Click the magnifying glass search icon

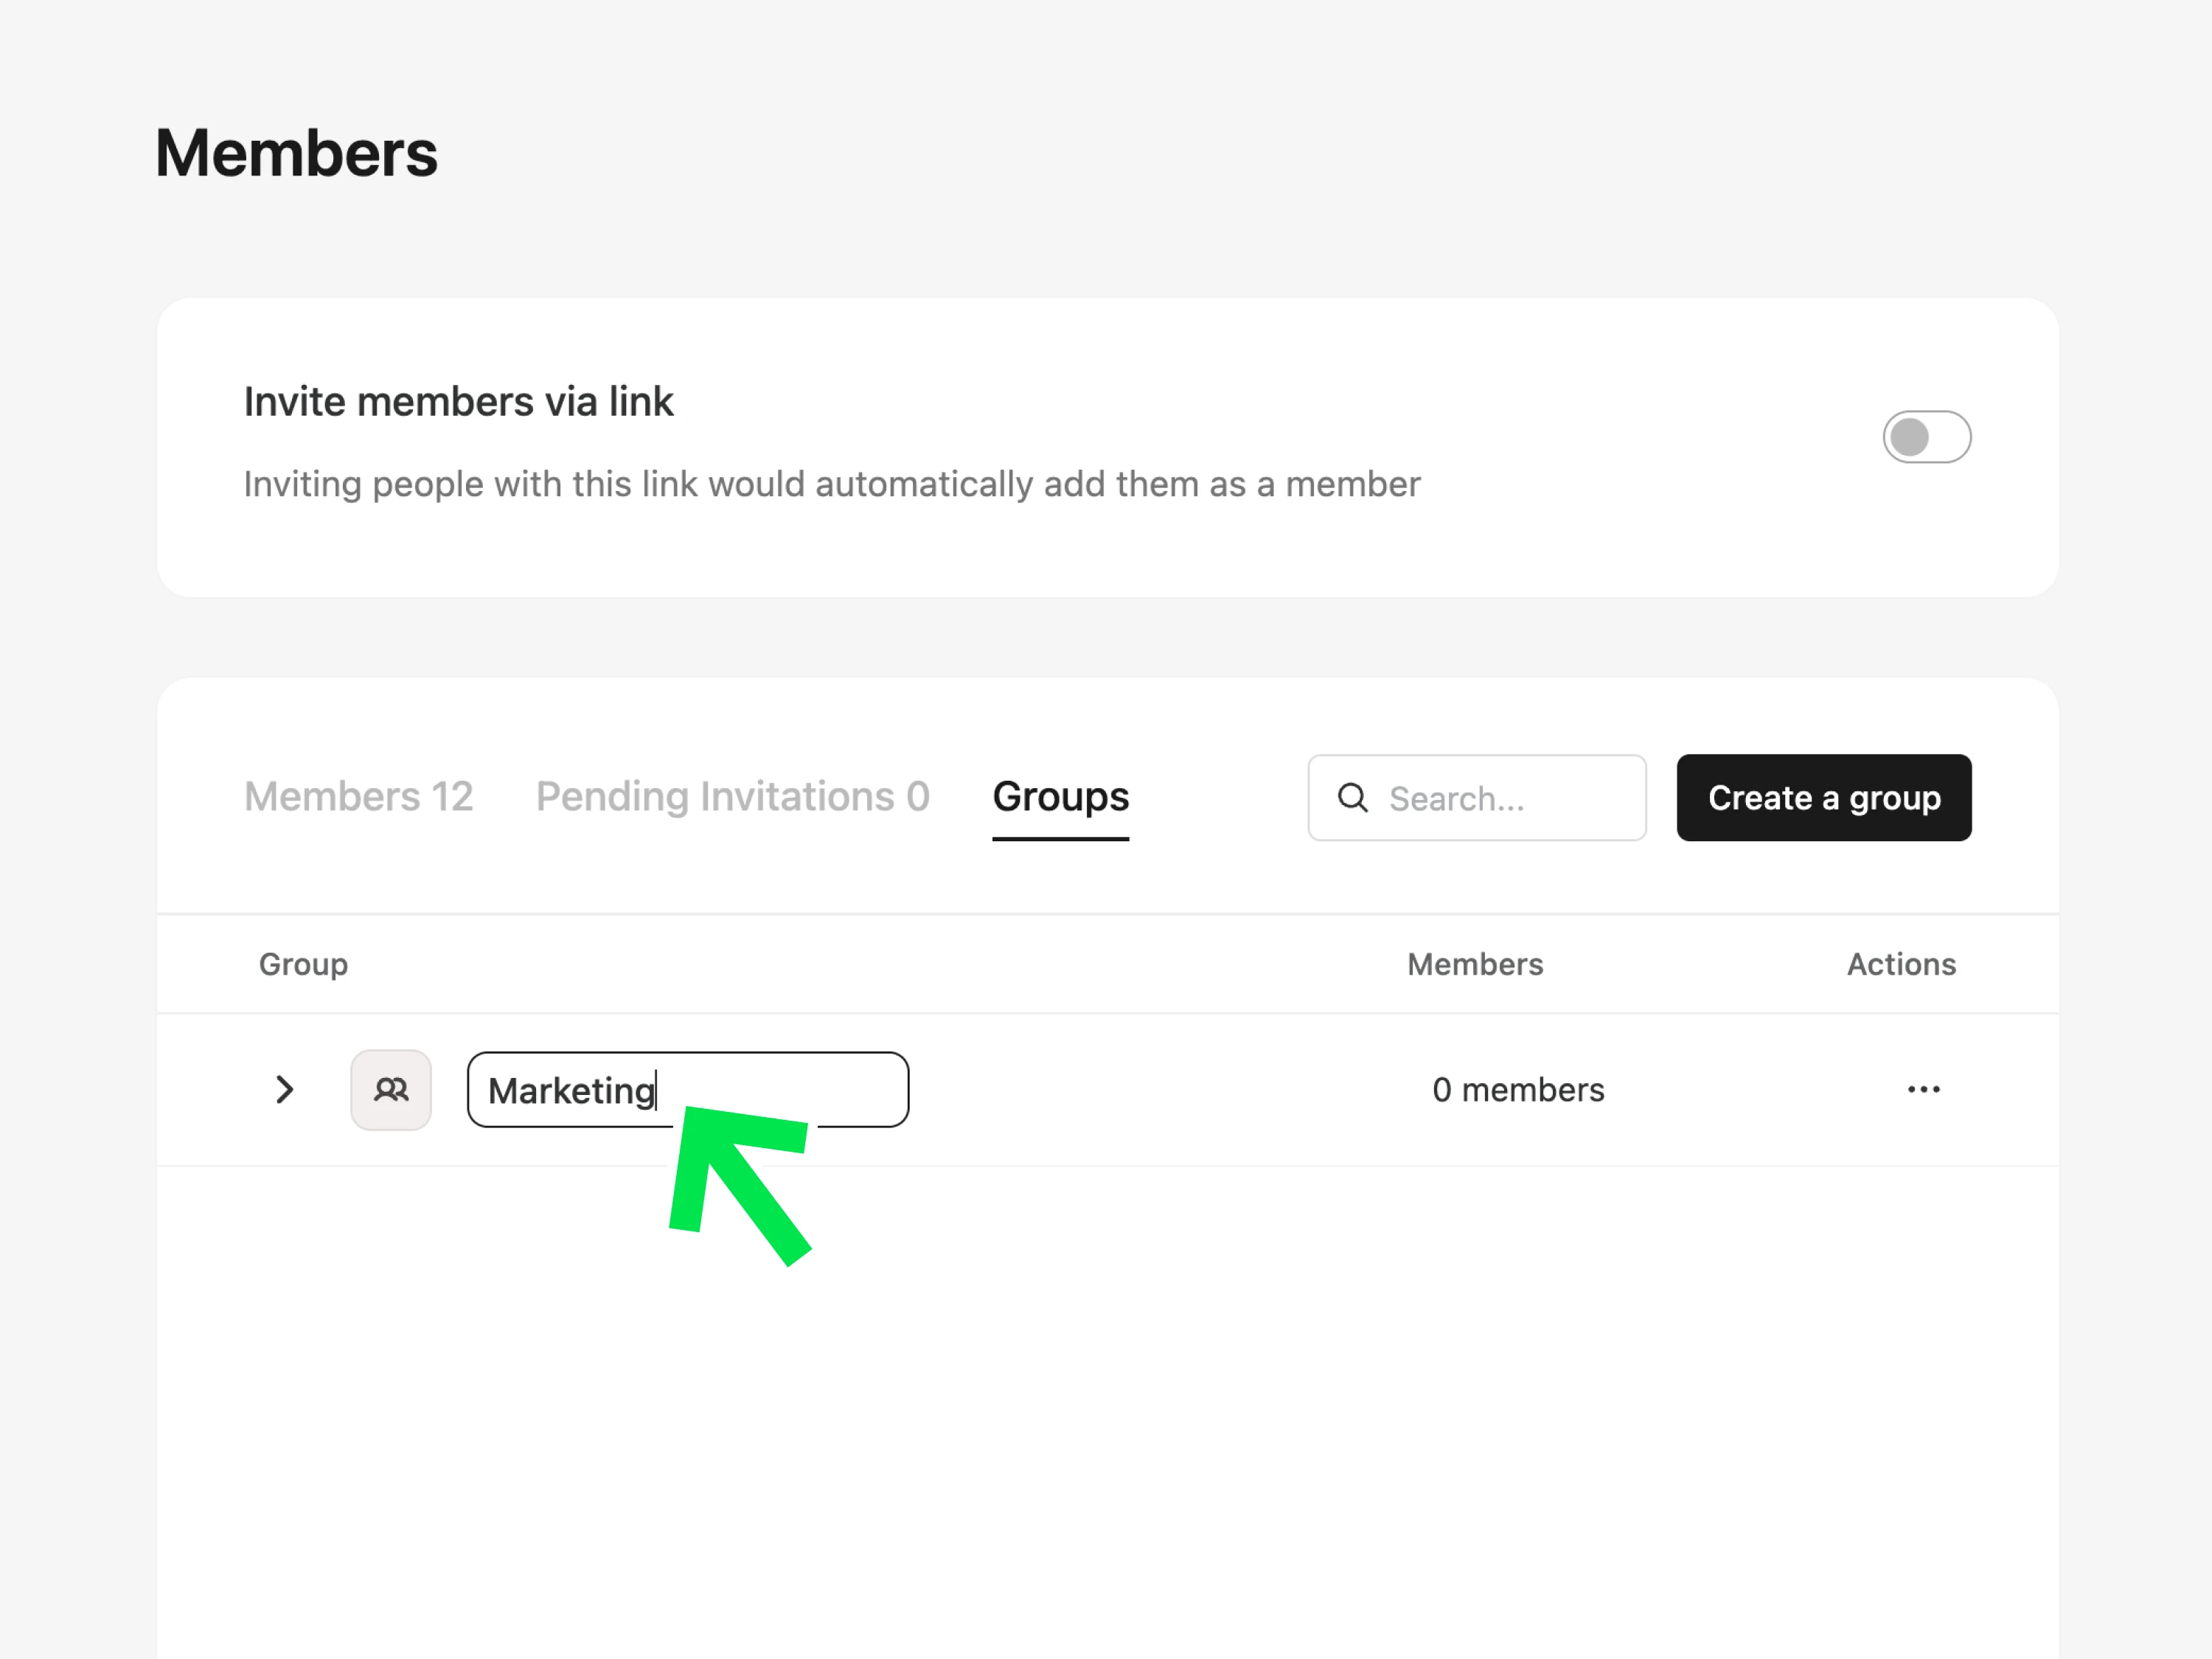point(1352,798)
